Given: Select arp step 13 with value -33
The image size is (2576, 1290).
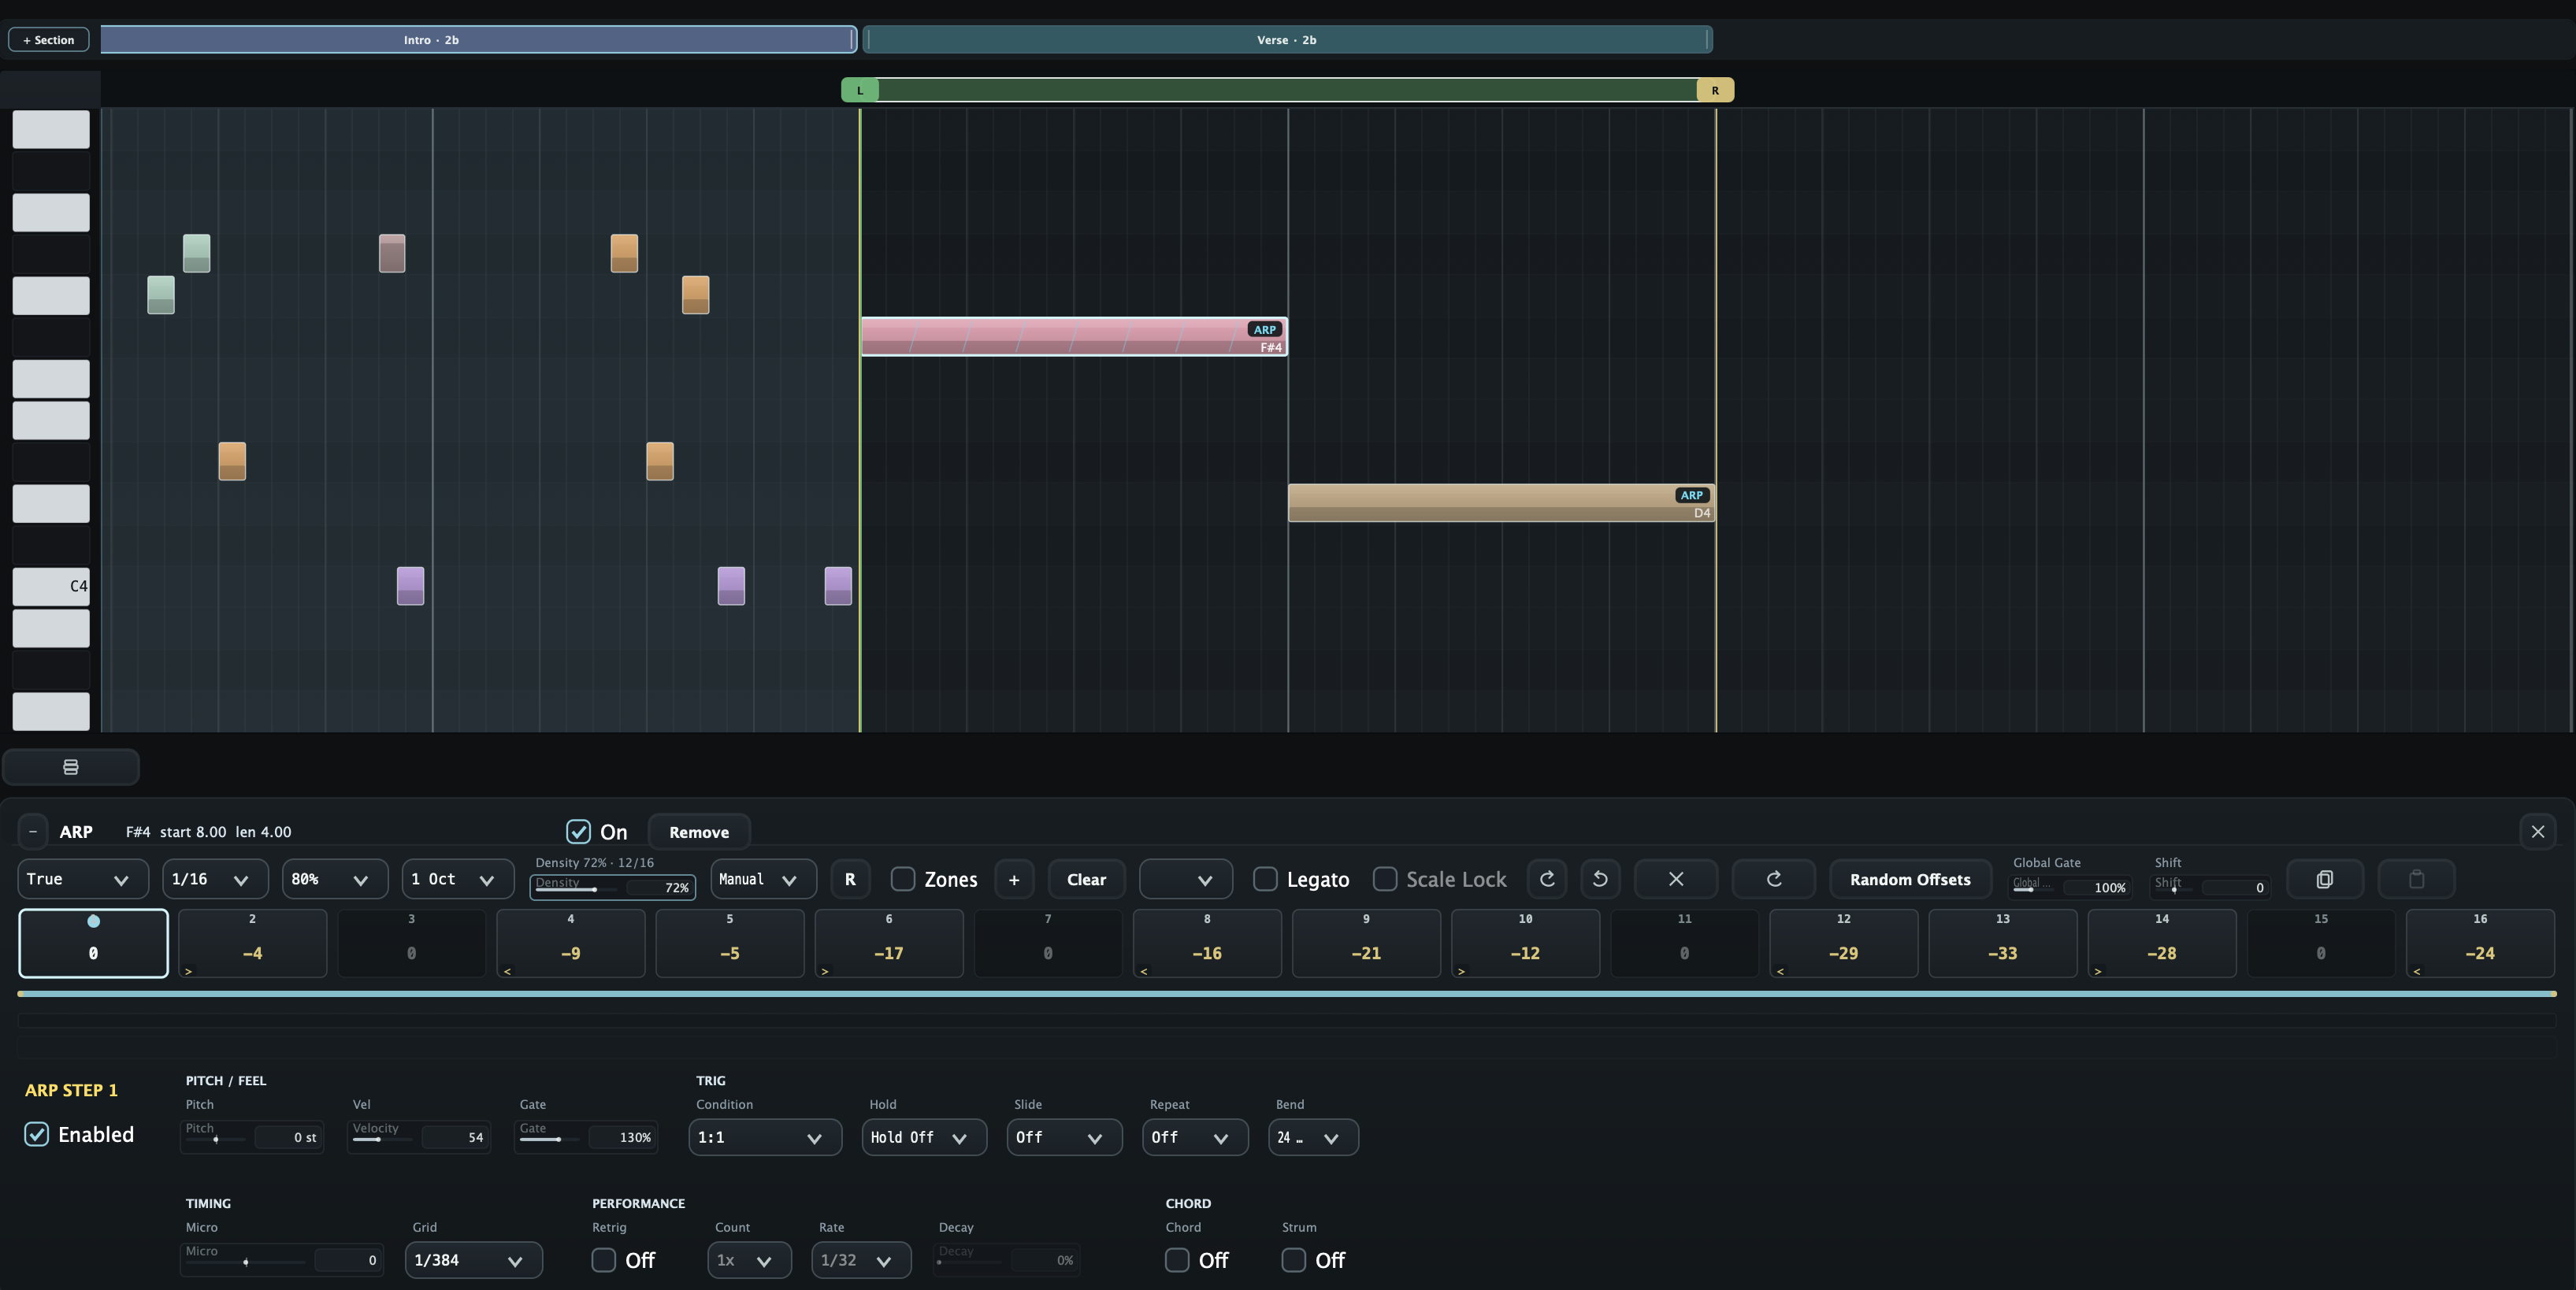Looking at the screenshot, I should [x=2002, y=943].
